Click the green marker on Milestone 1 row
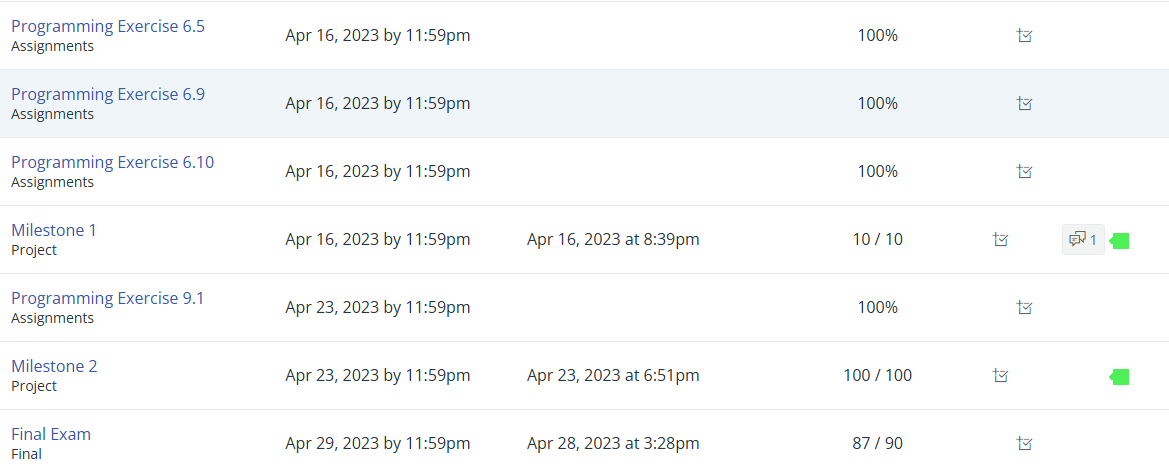This screenshot has height=473, width=1169. tap(1120, 240)
